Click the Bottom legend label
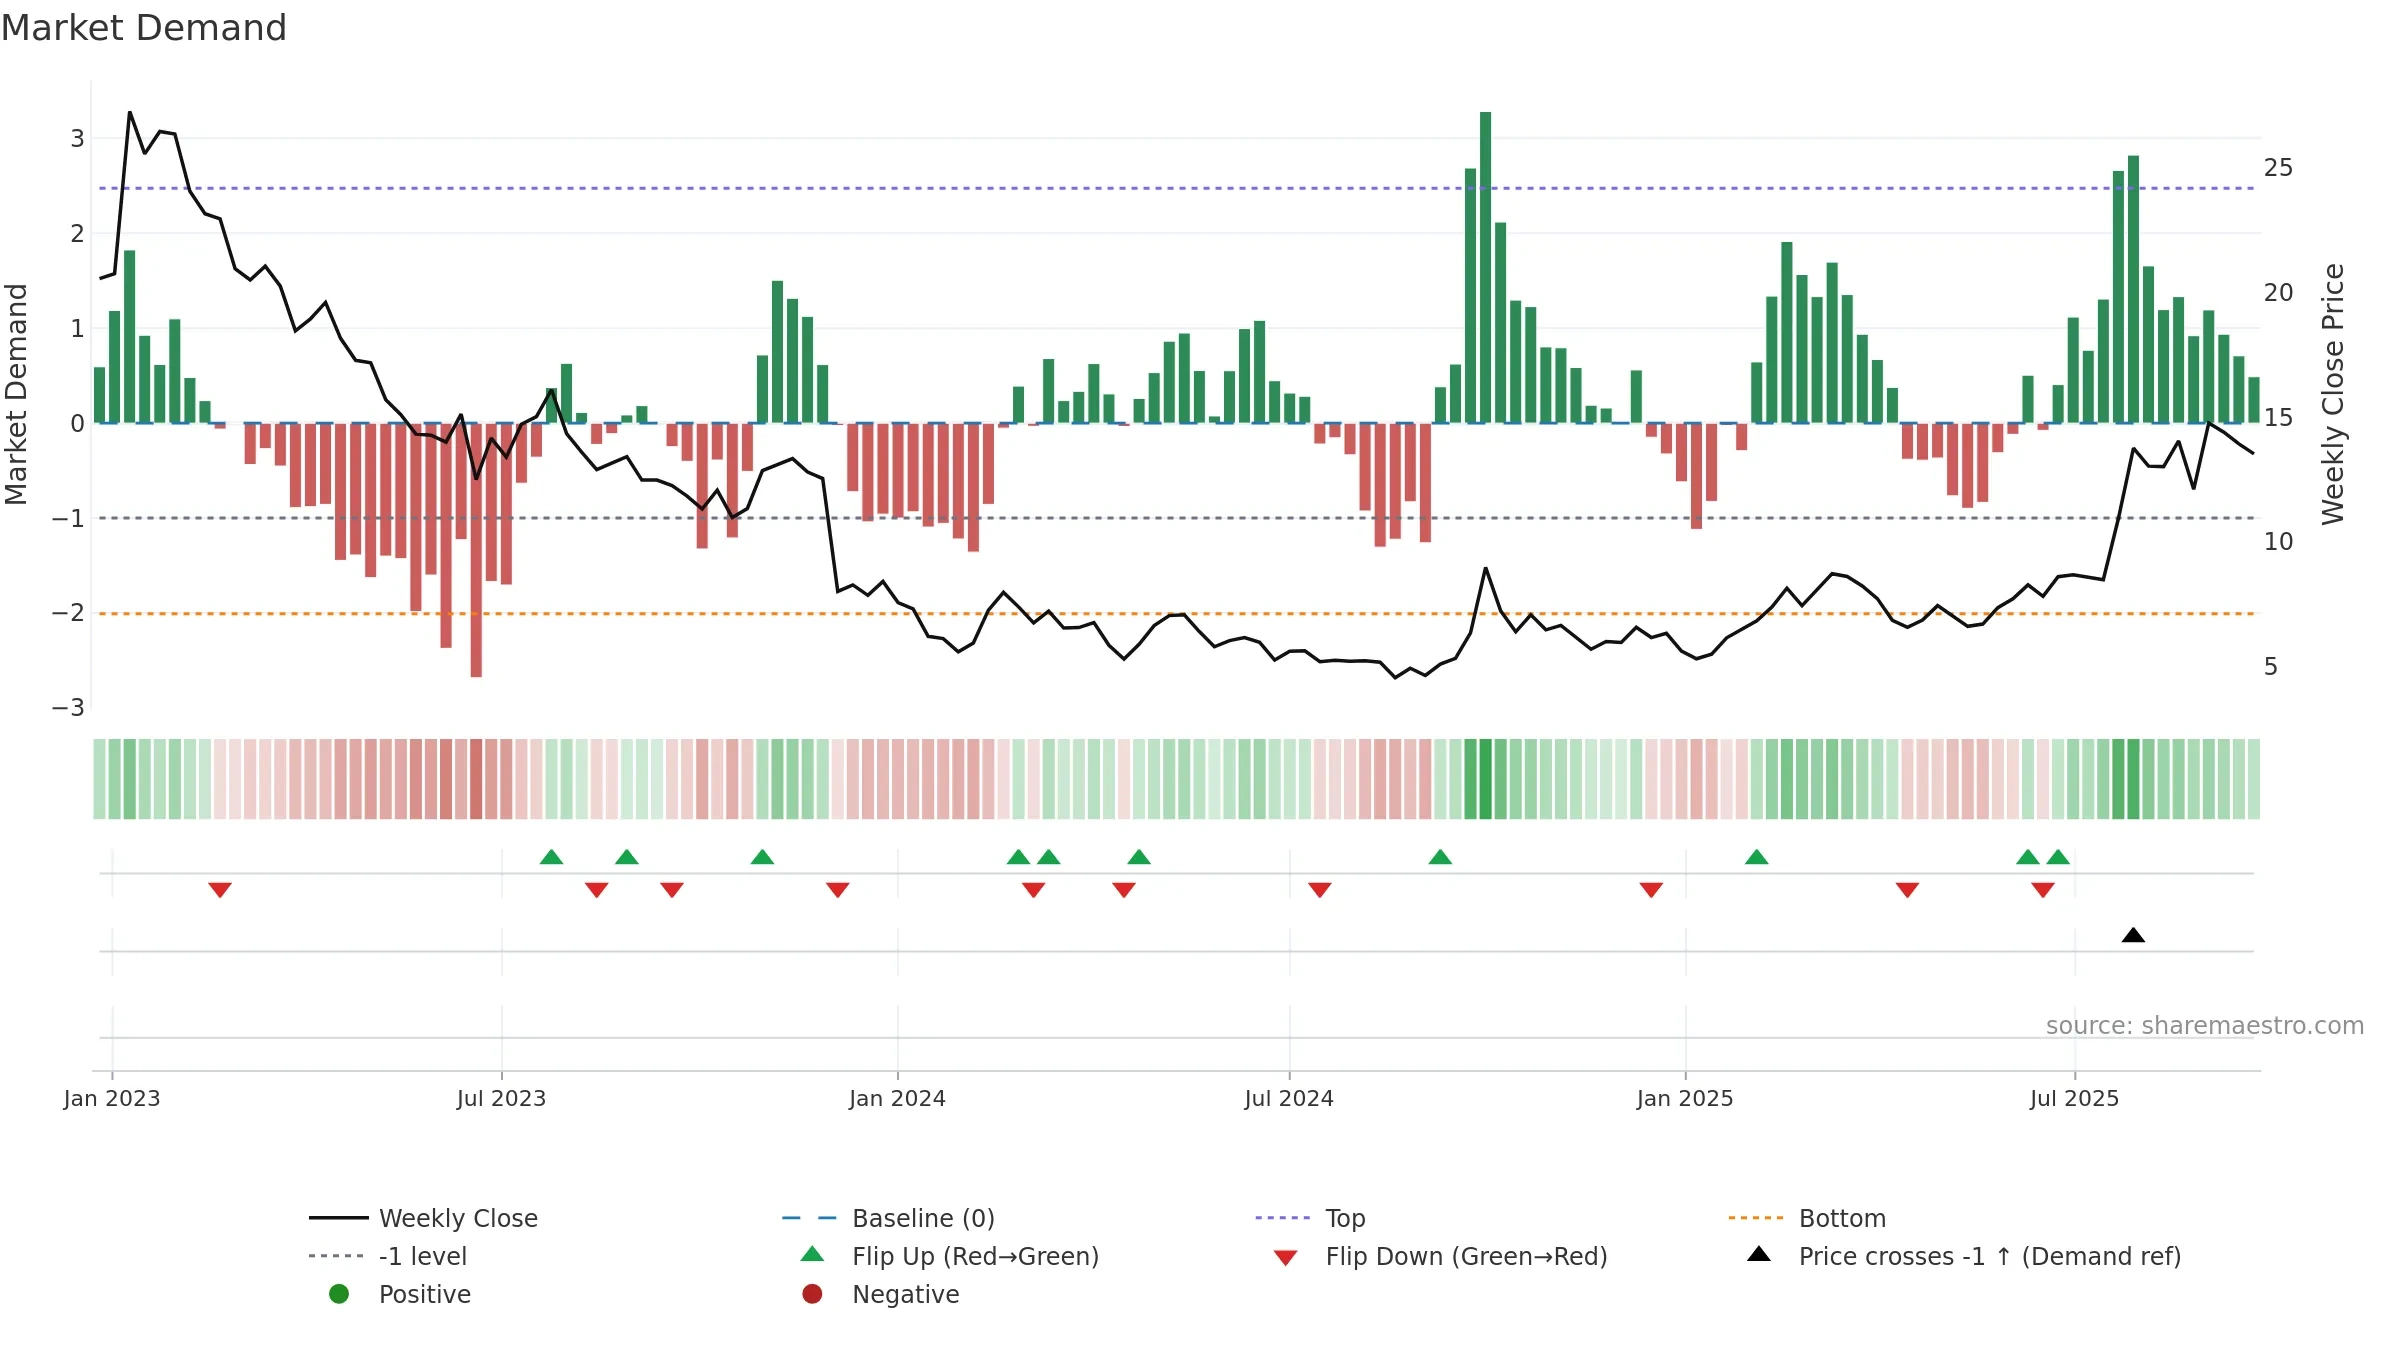 pos(1842,1218)
